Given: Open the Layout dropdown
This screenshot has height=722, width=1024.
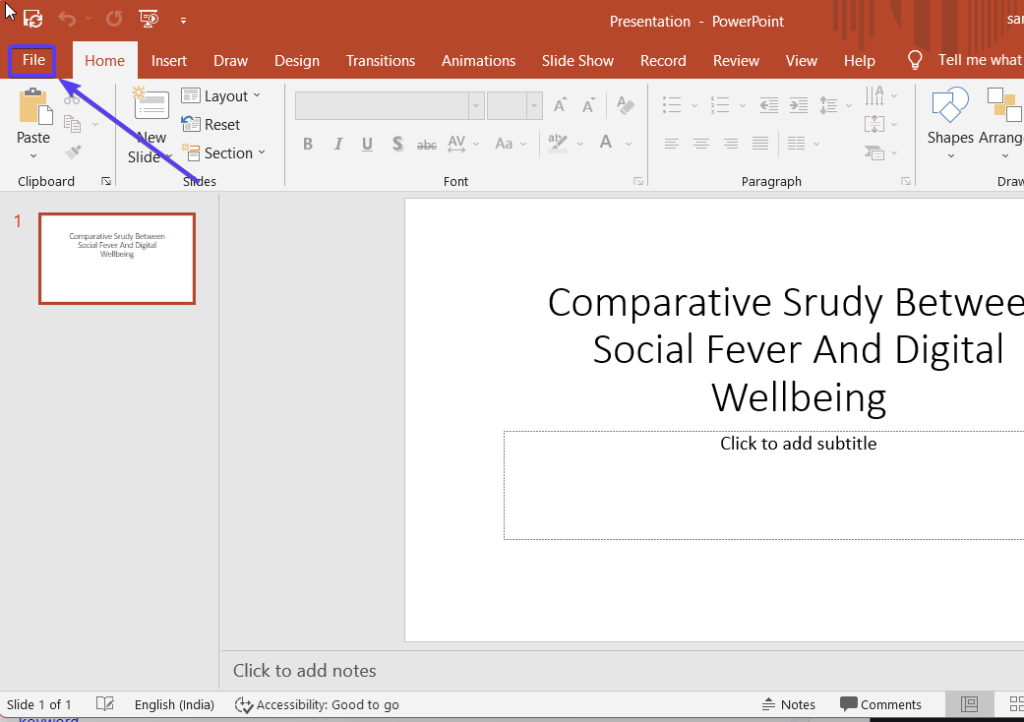Looking at the screenshot, I should tap(221, 96).
